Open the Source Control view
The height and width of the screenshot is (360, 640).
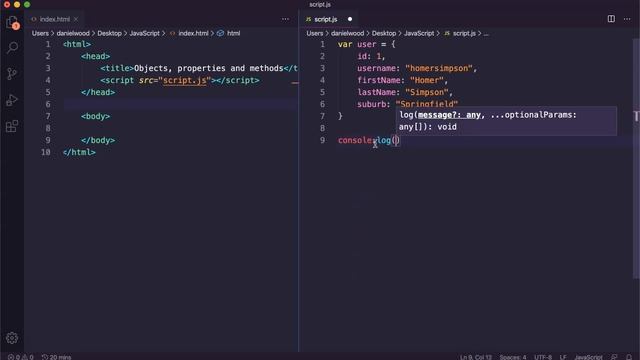(x=12, y=74)
